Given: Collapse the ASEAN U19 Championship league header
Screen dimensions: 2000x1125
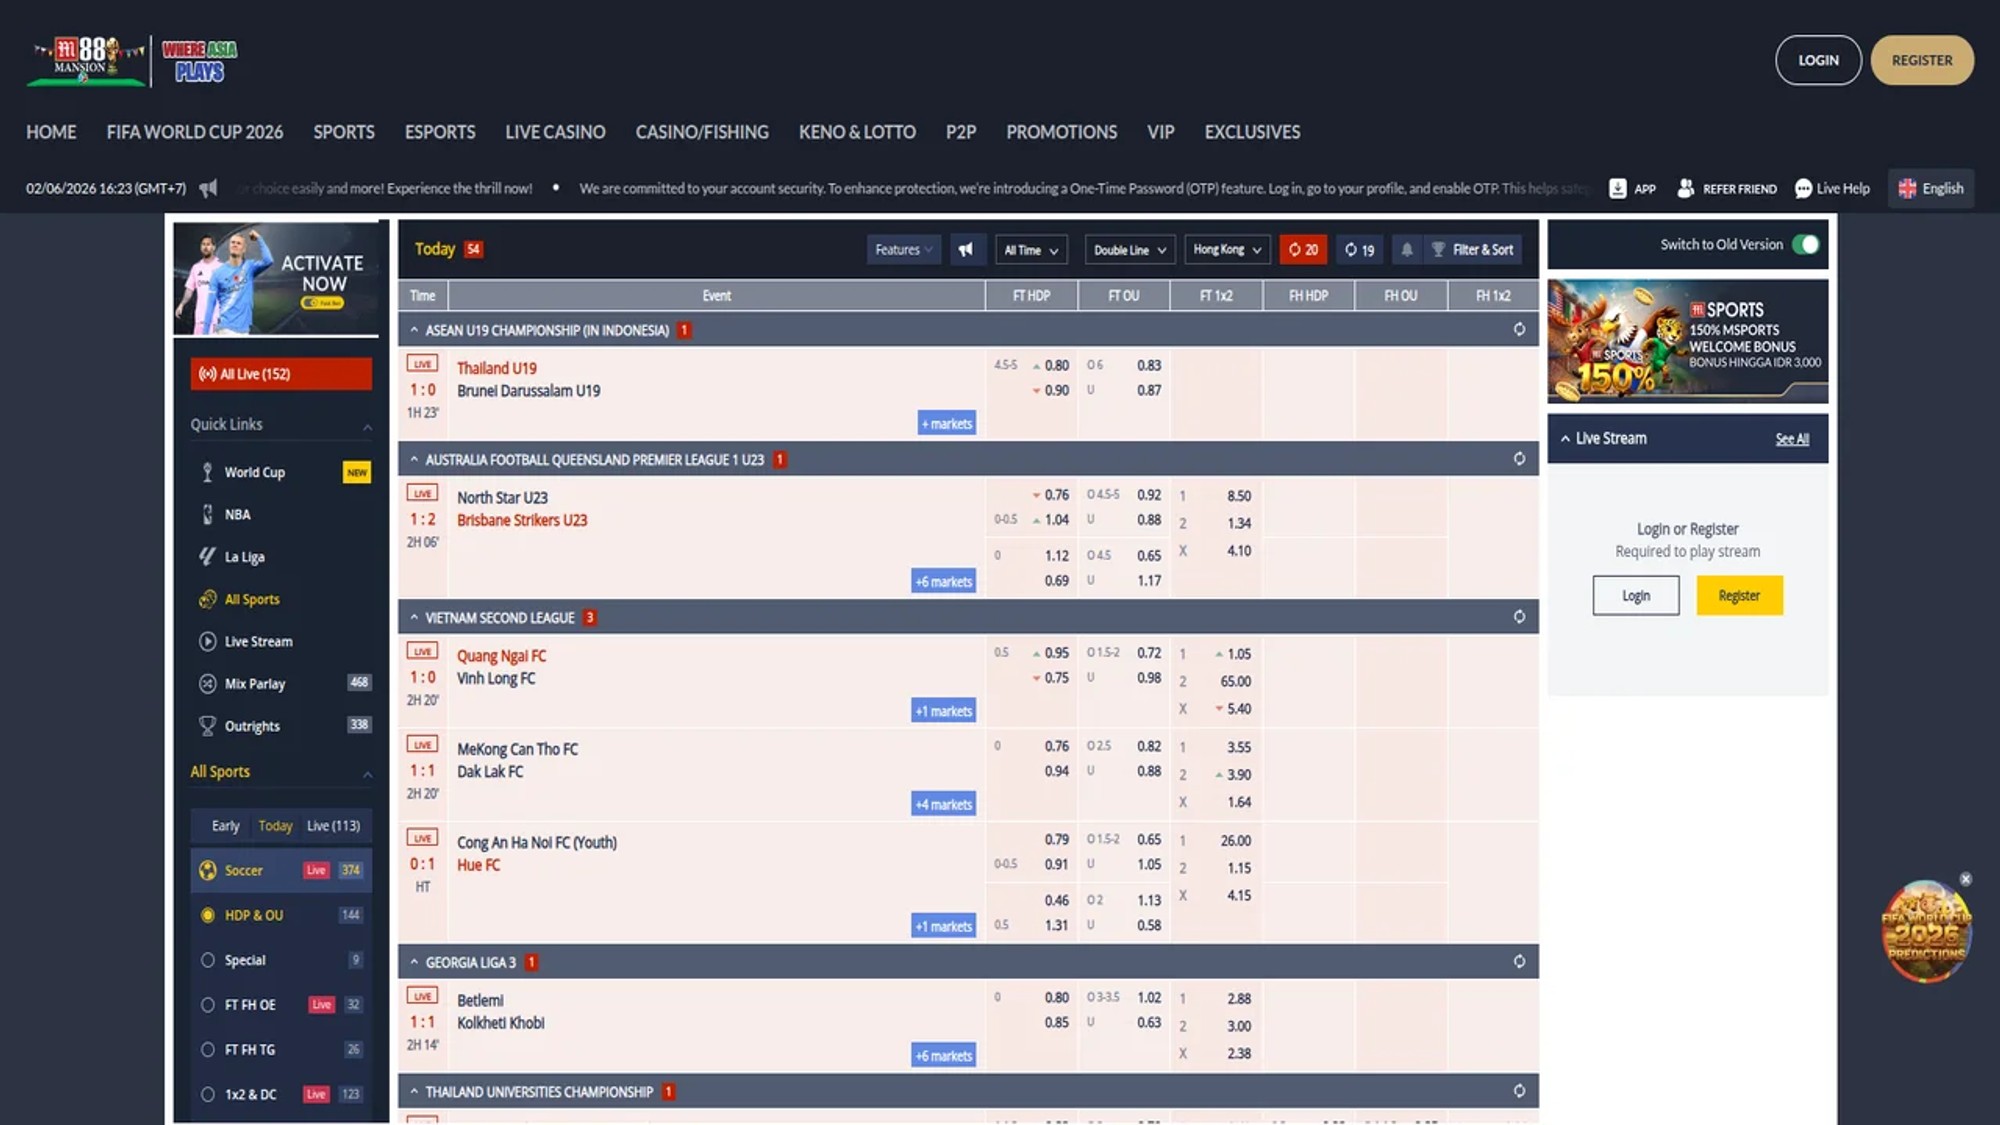Looking at the screenshot, I should point(413,329).
